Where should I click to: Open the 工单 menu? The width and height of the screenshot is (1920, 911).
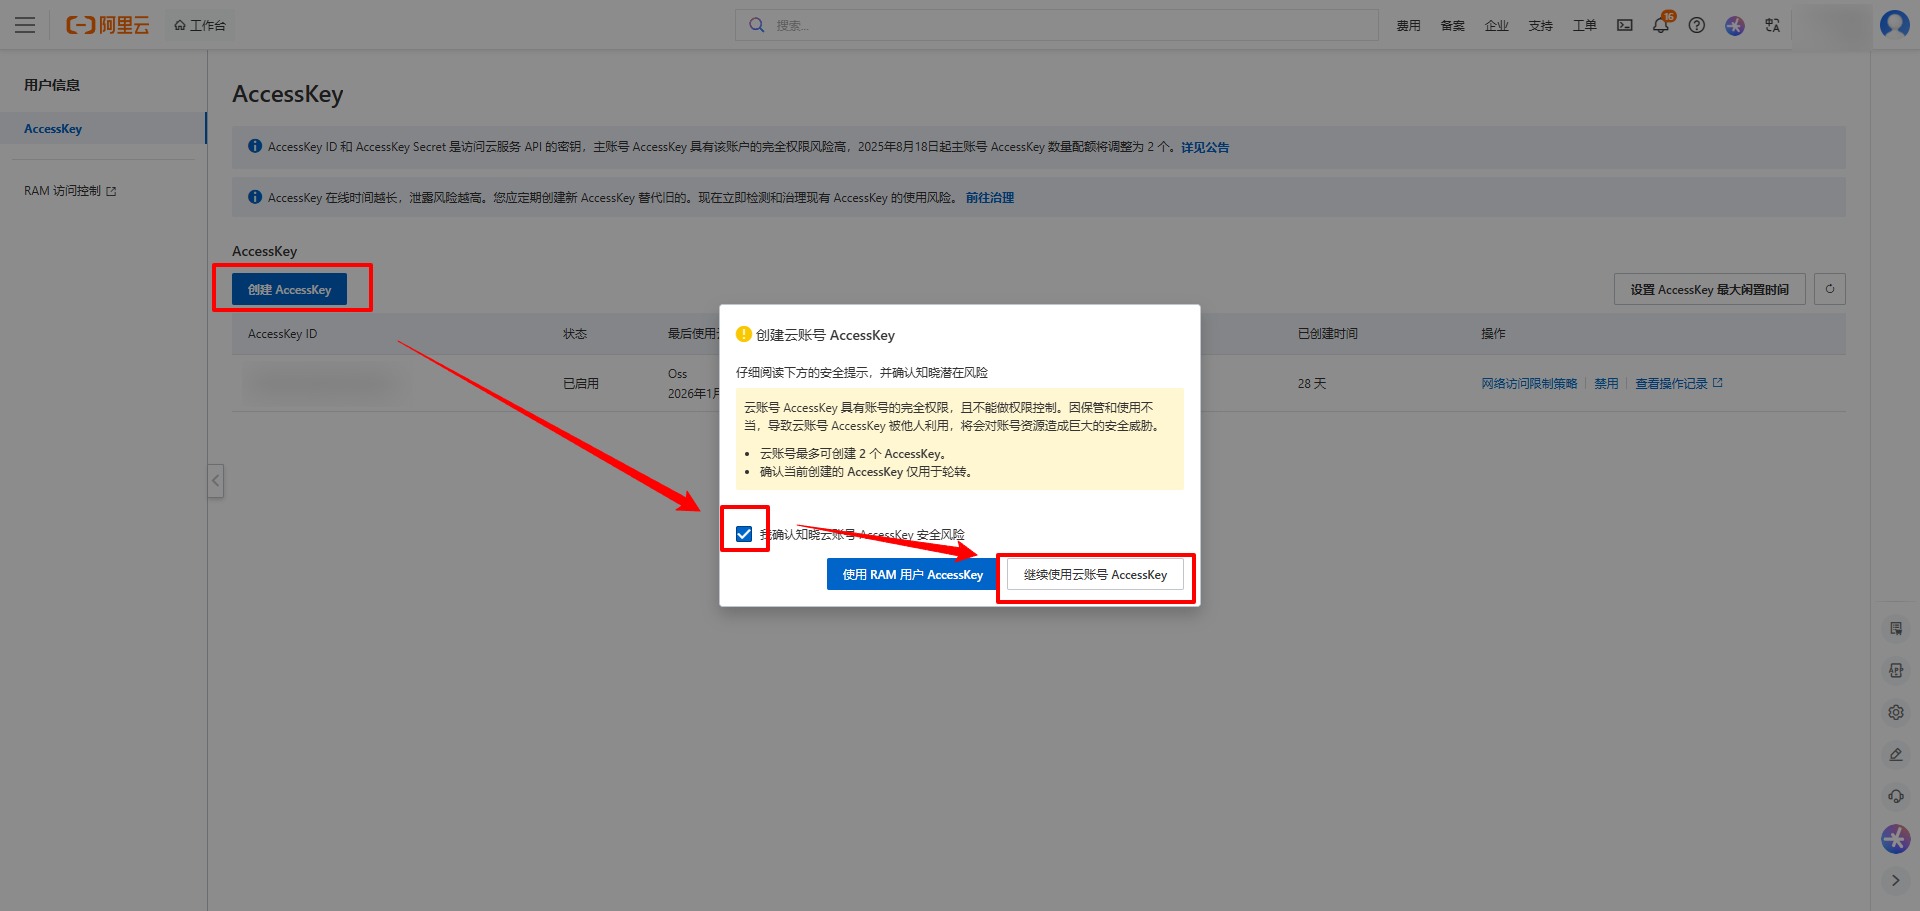[1584, 26]
